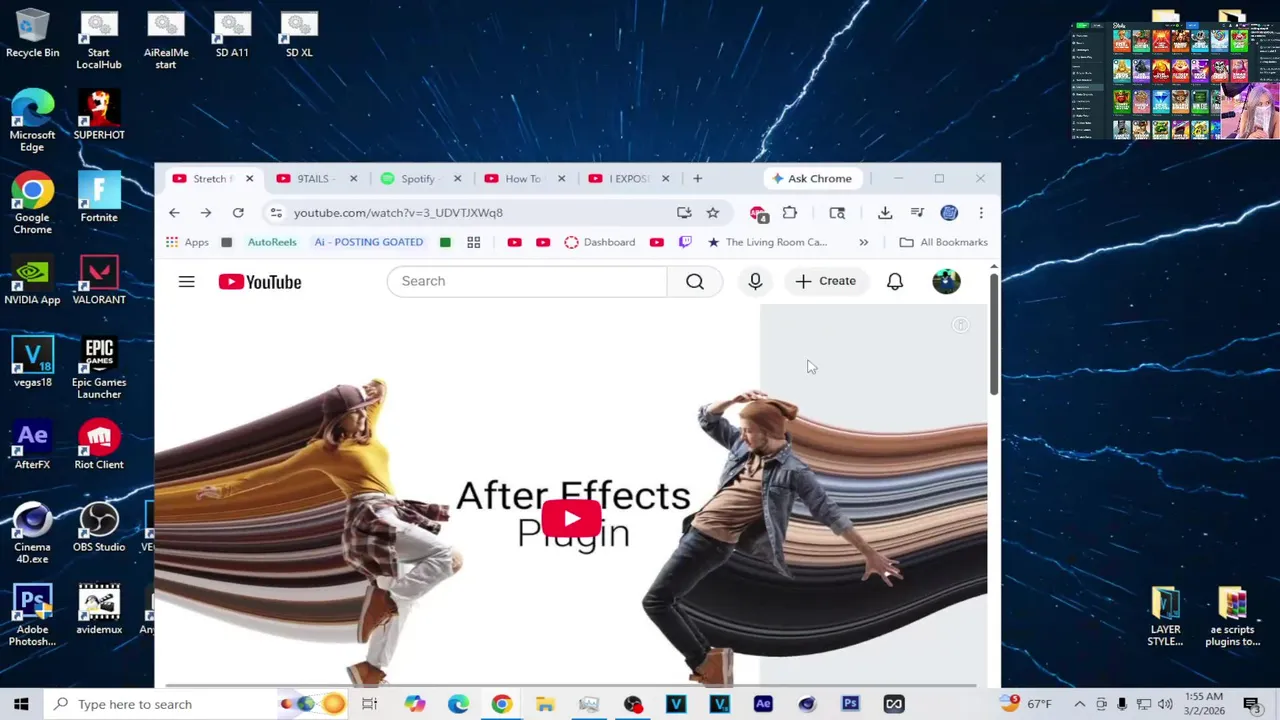View site information icon in address bar
Image resolution: width=1280 pixels, height=720 pixels.
pyautogui.click(x=276, y=212)
